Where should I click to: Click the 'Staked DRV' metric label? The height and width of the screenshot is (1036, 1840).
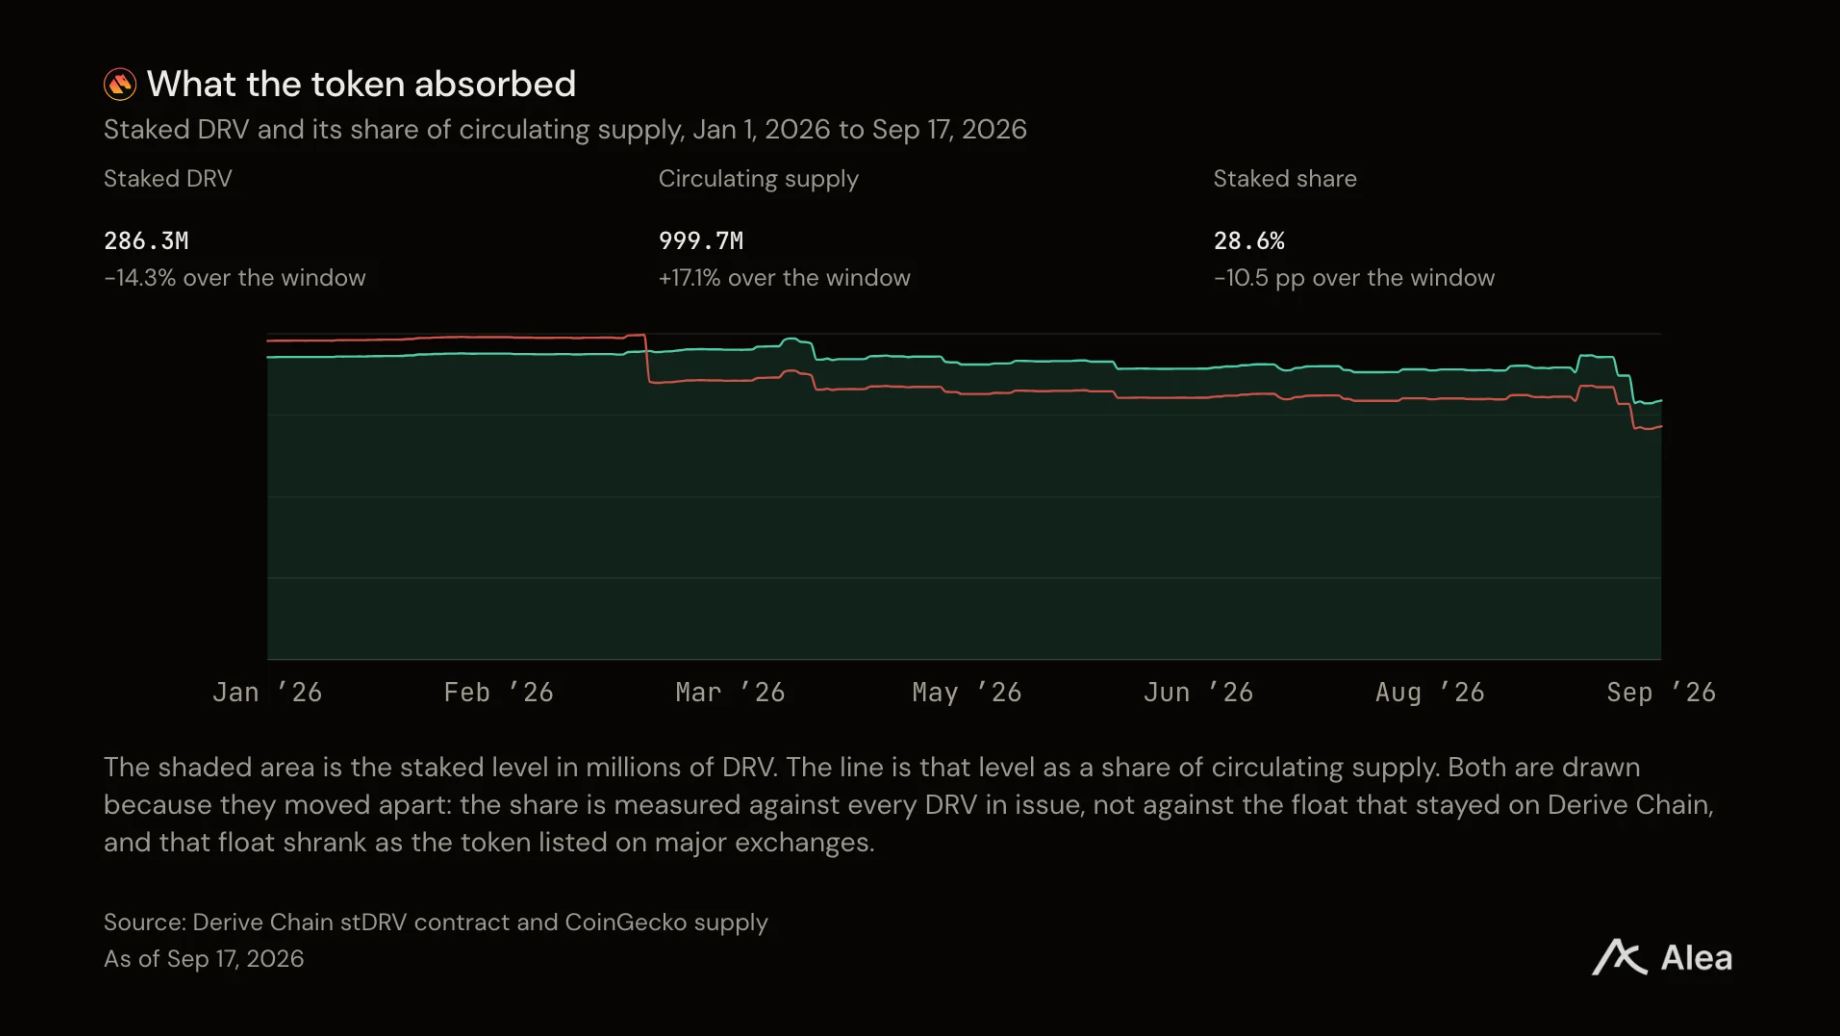(168, 179)
